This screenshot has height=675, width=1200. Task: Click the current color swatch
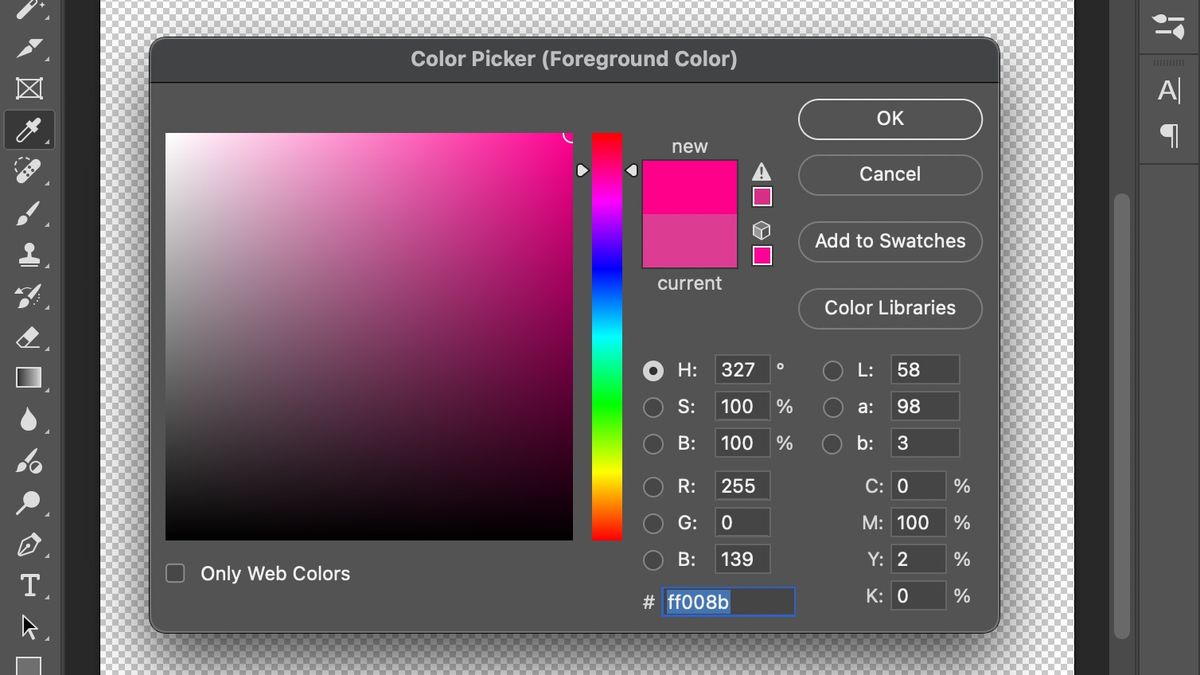pyautogui.click(x=689, y=242)
